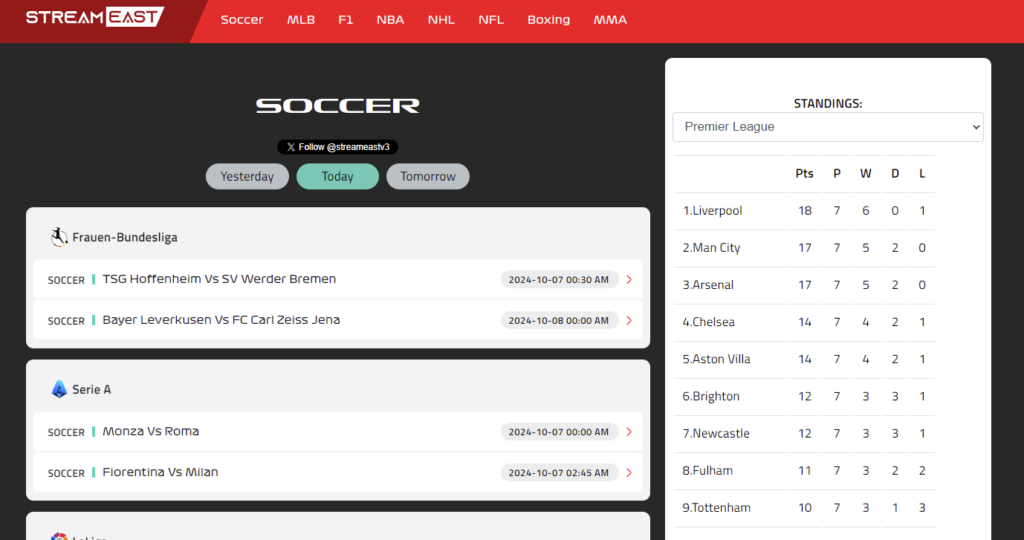1024x540 pixels.
Task: Open Fiorentina Vs Milan stream
Action: pyautogui.click(x=160, y=473)
